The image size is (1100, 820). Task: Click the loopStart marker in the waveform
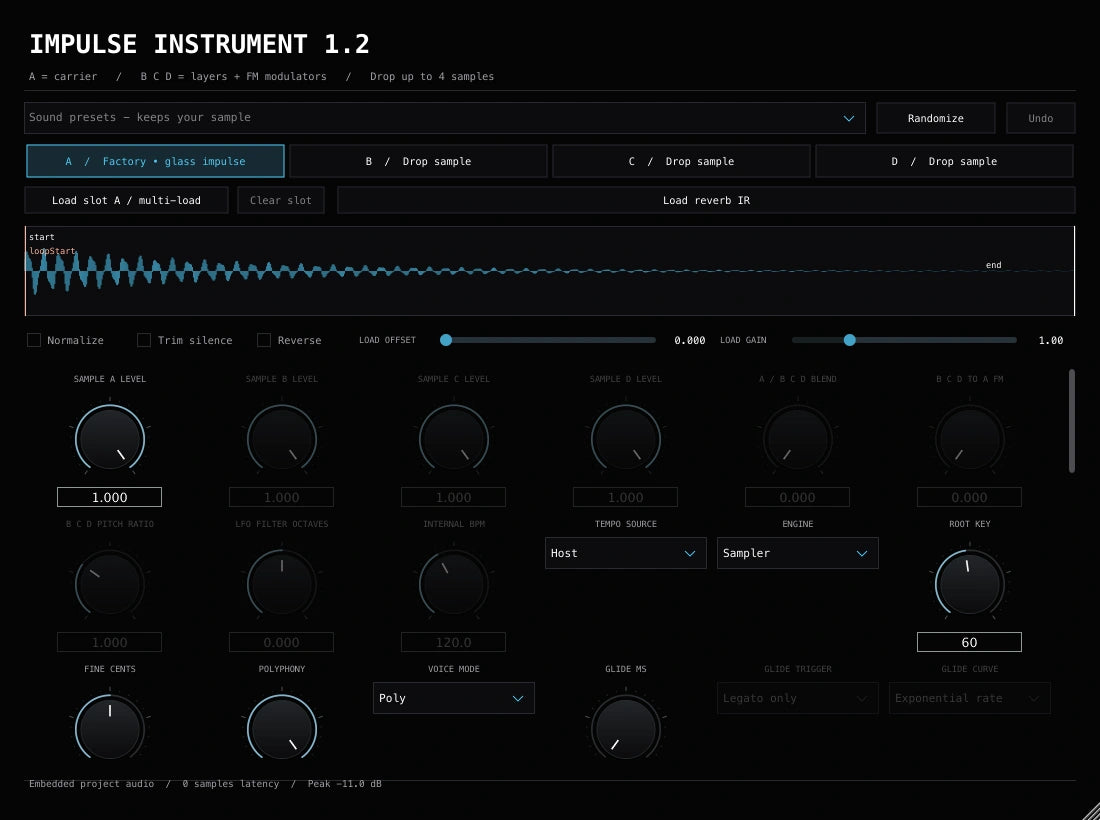52,251
